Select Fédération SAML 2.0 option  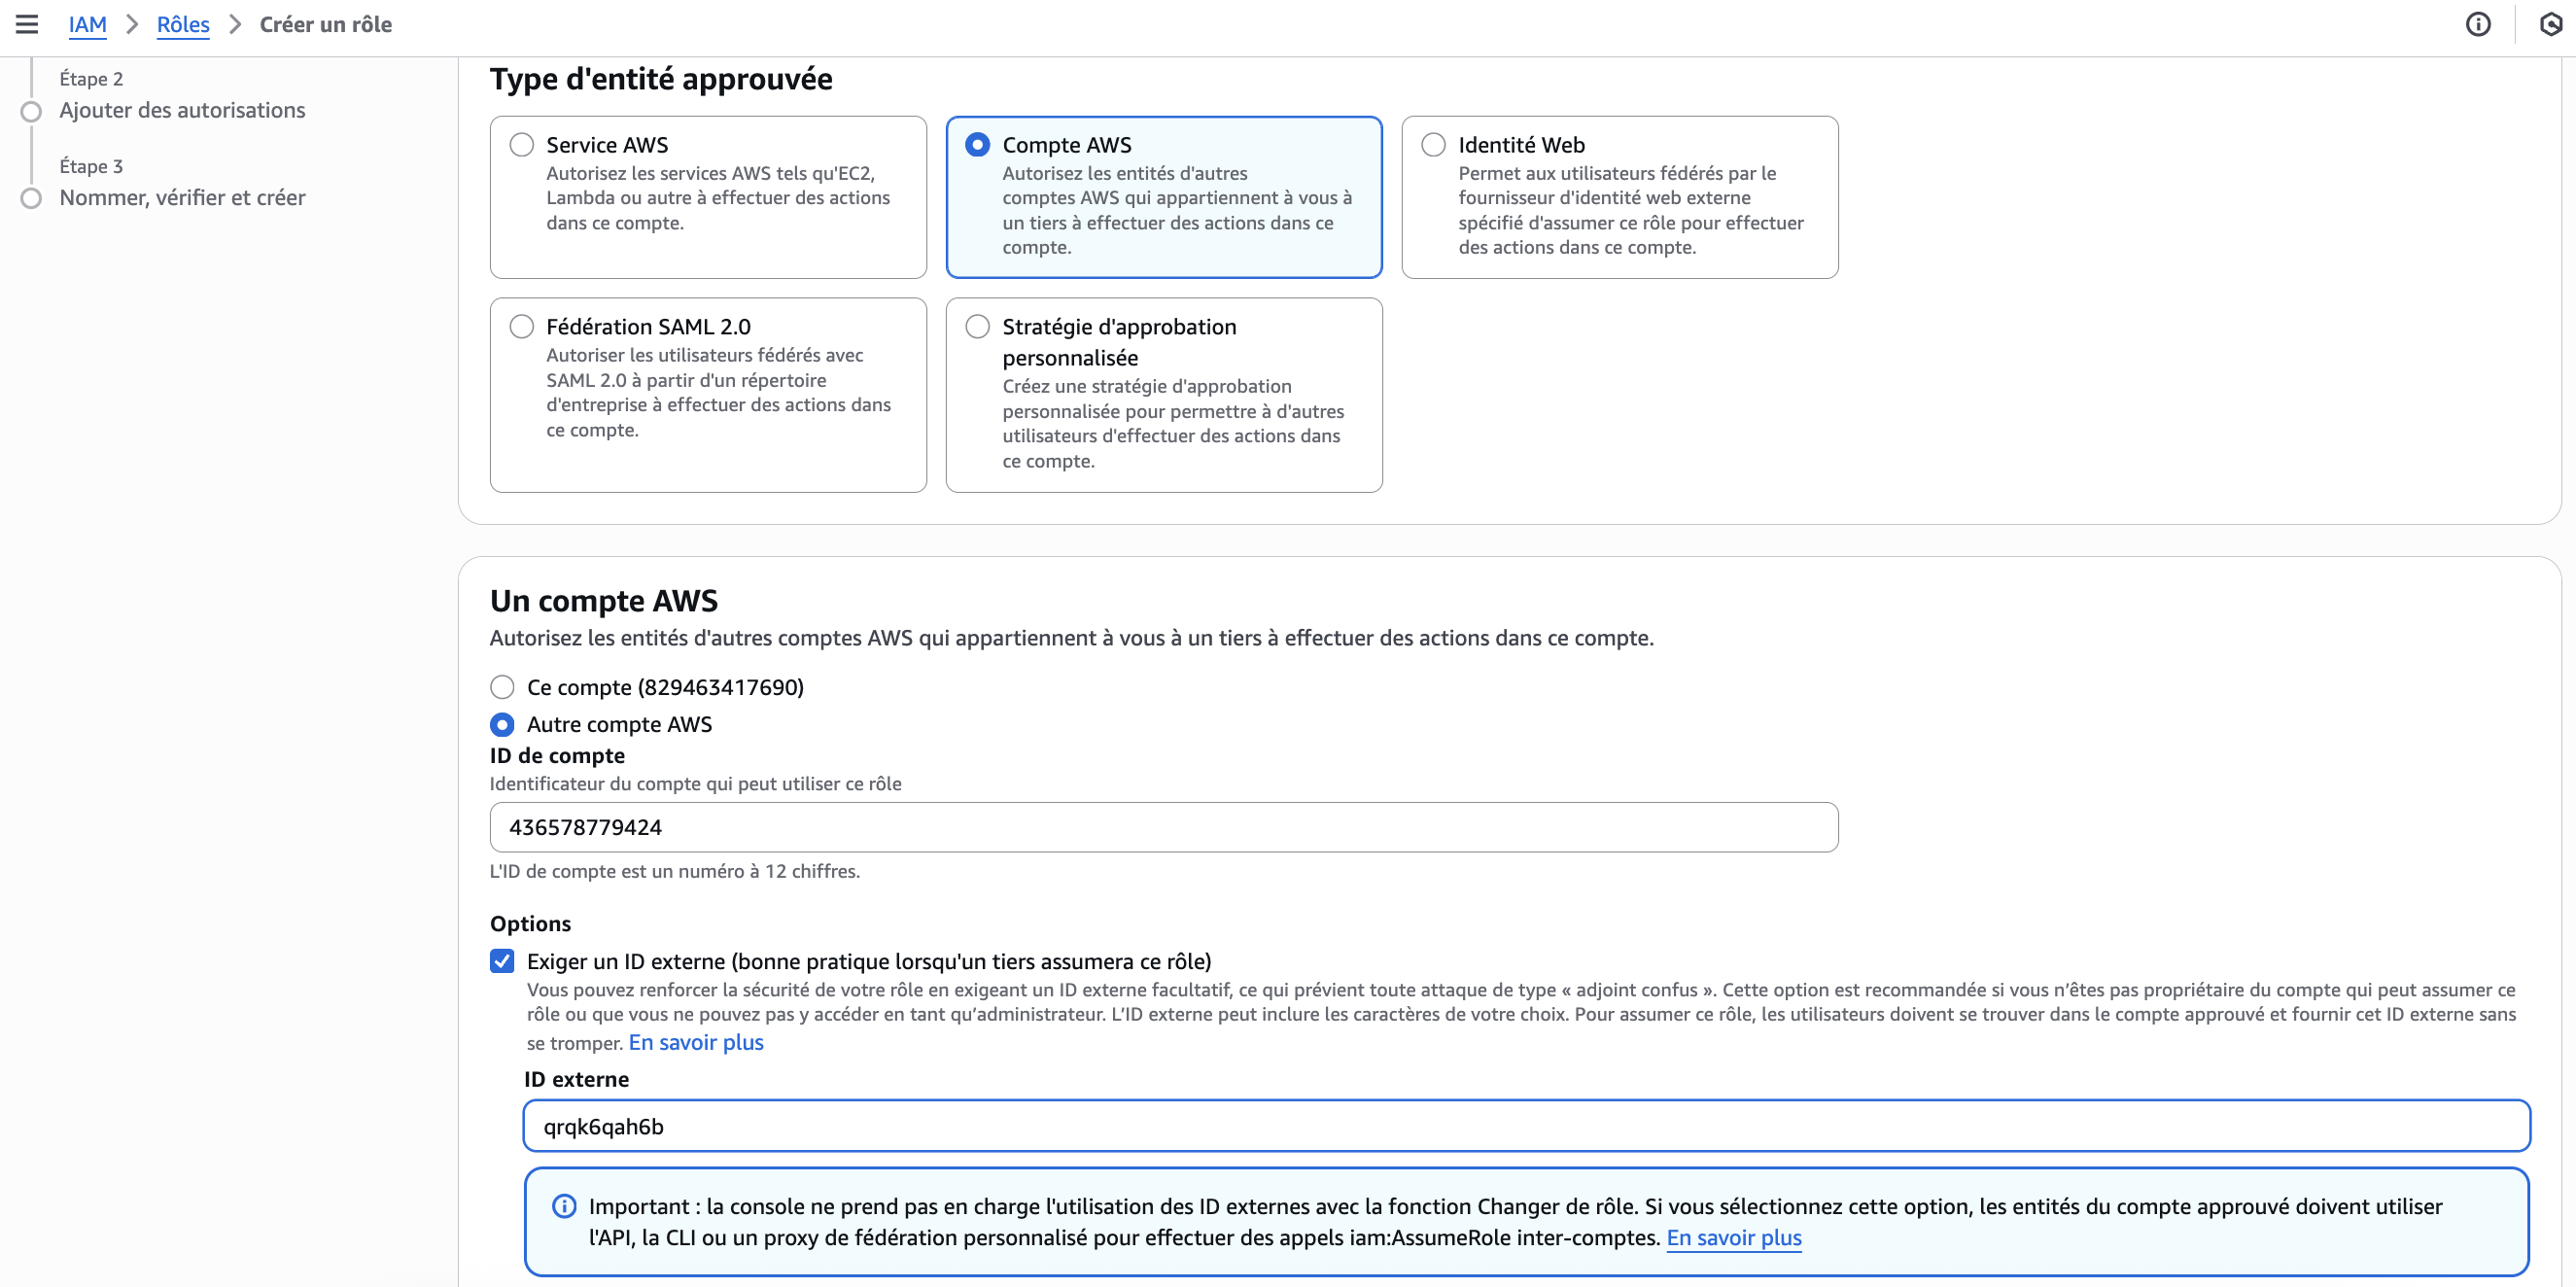tap(522, 327)
